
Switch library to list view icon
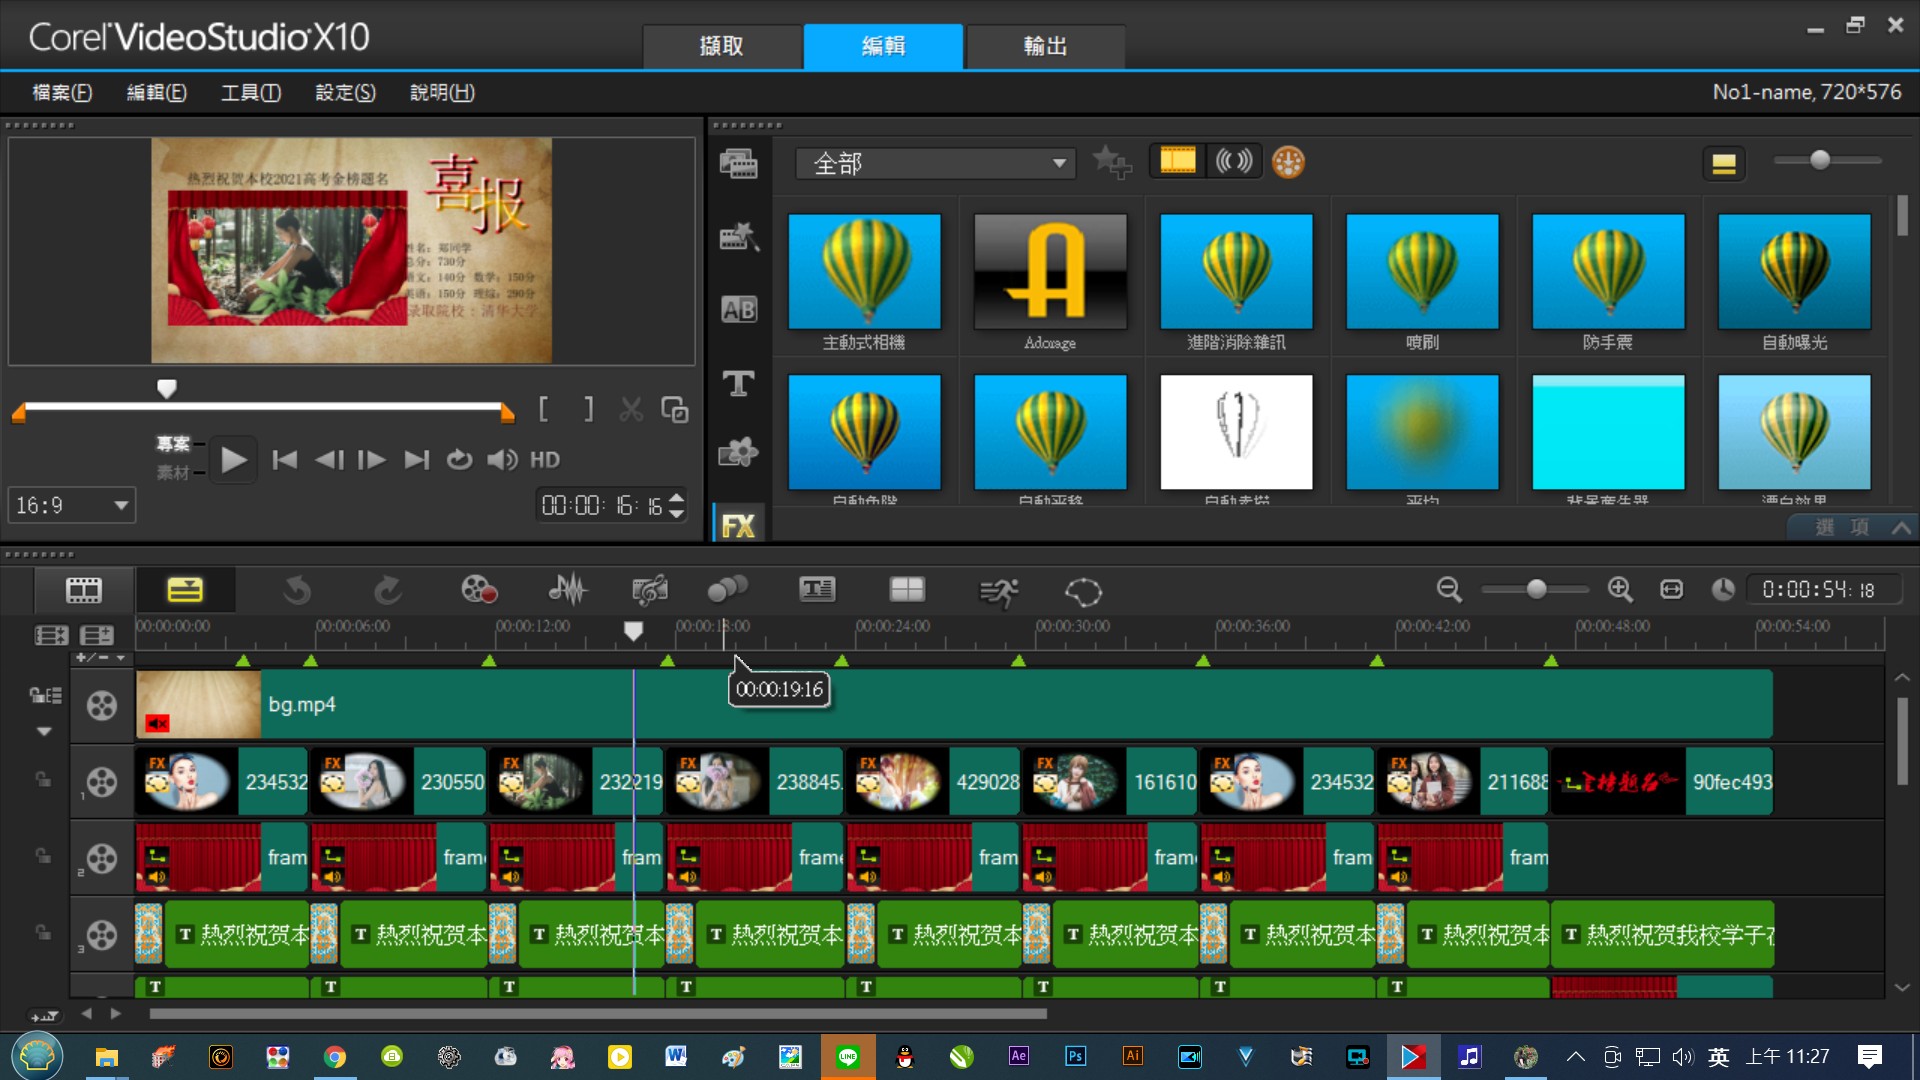tap(1723, 163)
